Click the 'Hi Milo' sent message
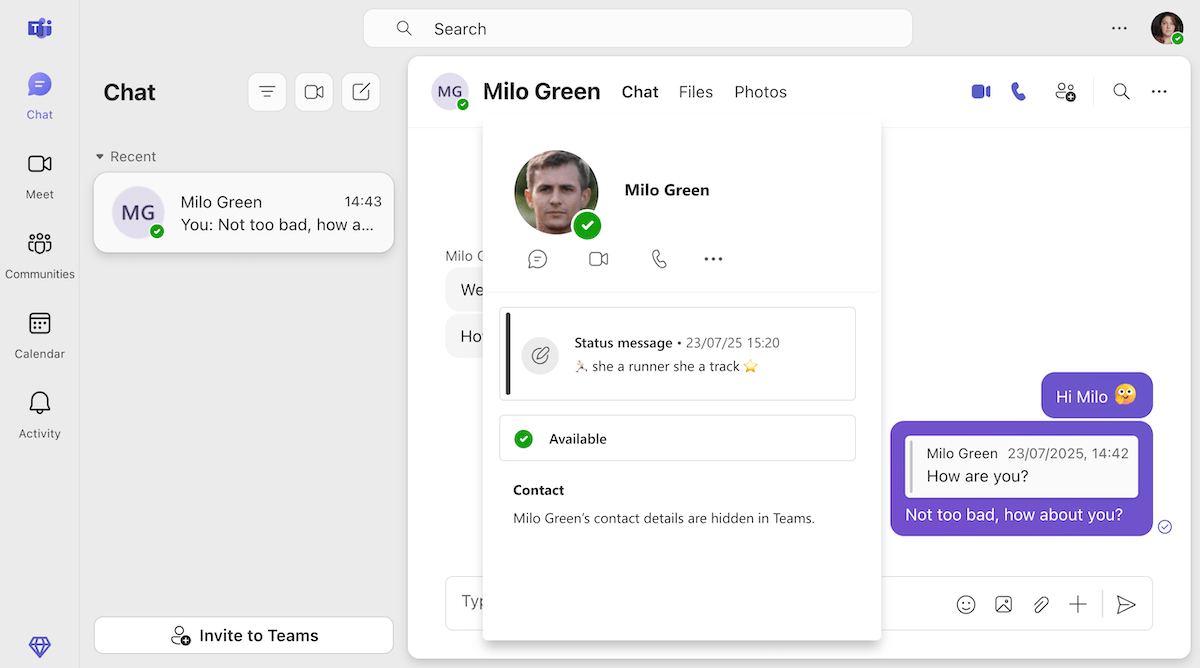Screen dimensions: 1200x668 click(x=1097, y=396)
